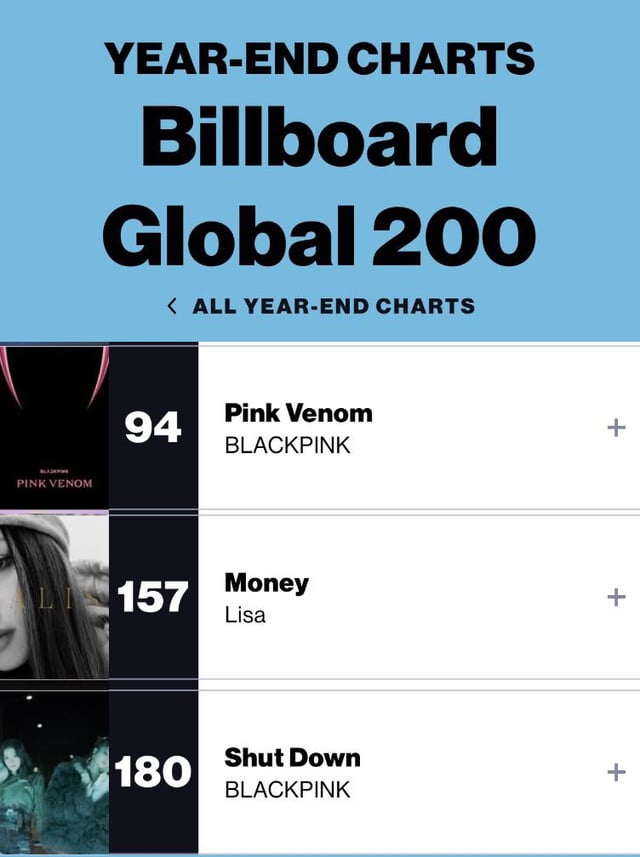Click rank 180 beside Shut Down

coord(154,772)
